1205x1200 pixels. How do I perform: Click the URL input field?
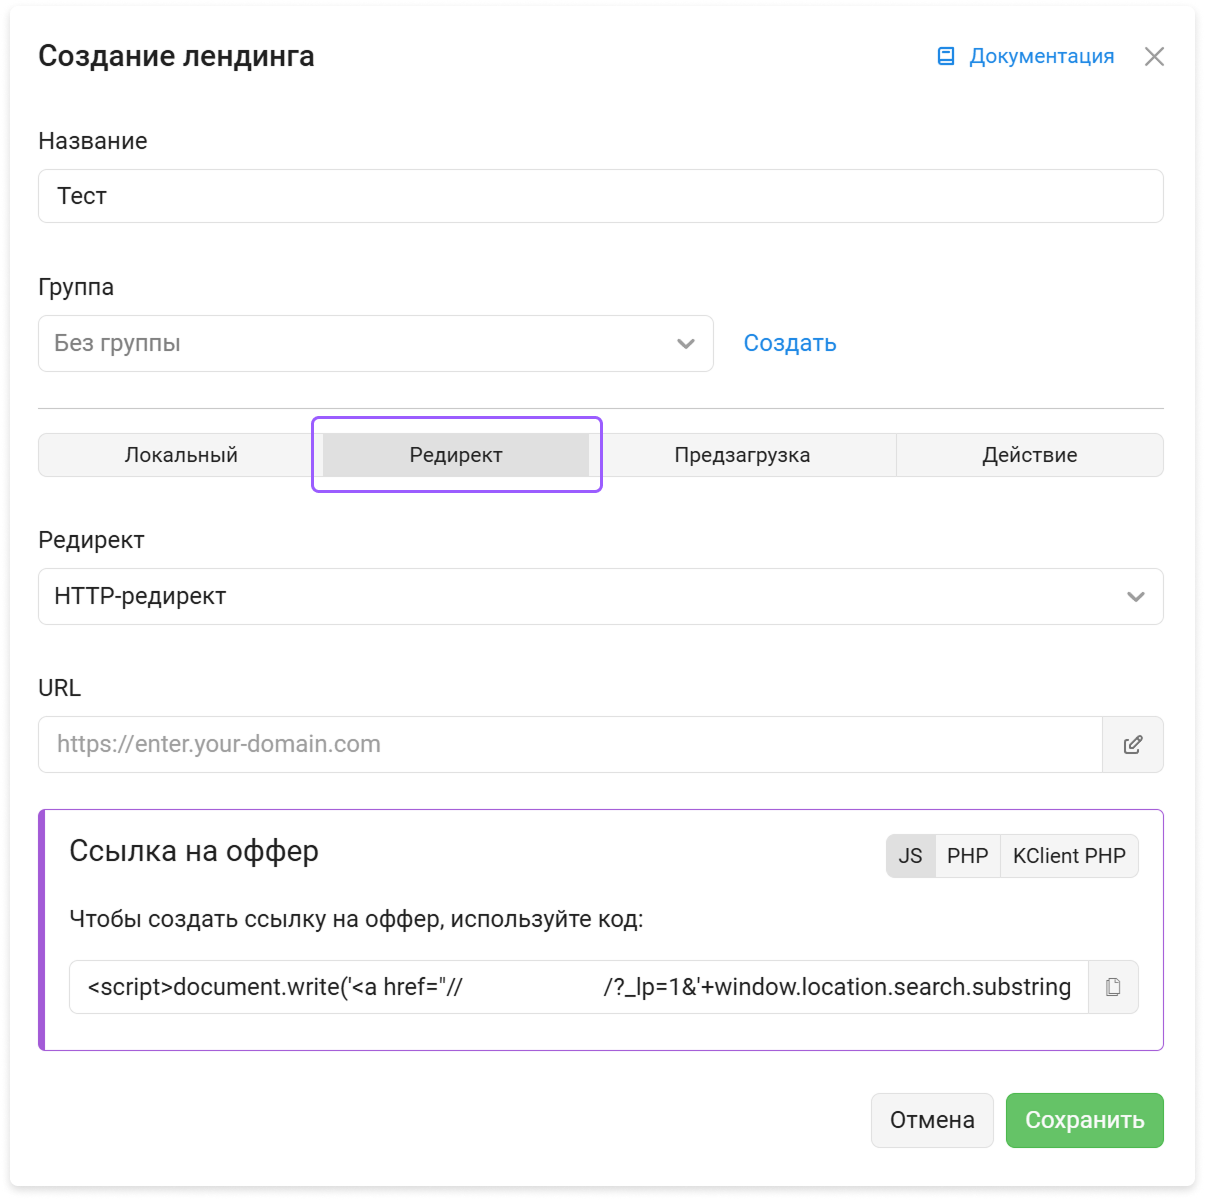[570, 744]
